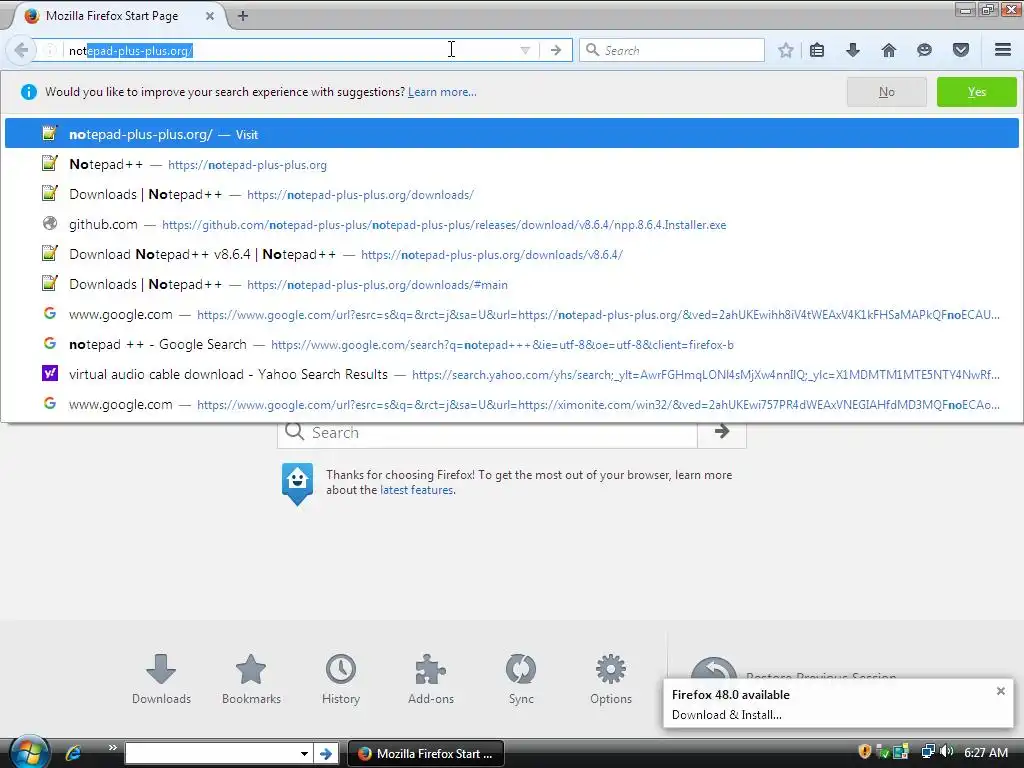1024x768 pixels.
Task: Close the Firefox 48.0 available notification
Action: pyautogui.click(x=1000, y=691)
